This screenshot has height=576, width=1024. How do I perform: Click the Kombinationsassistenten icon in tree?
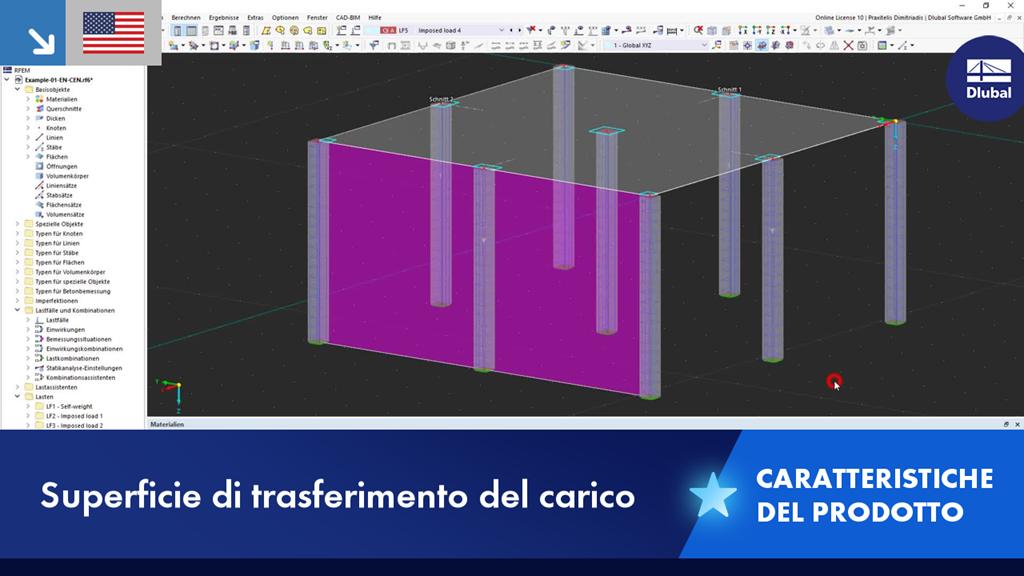pyautogui.click(x=39, y=377)
